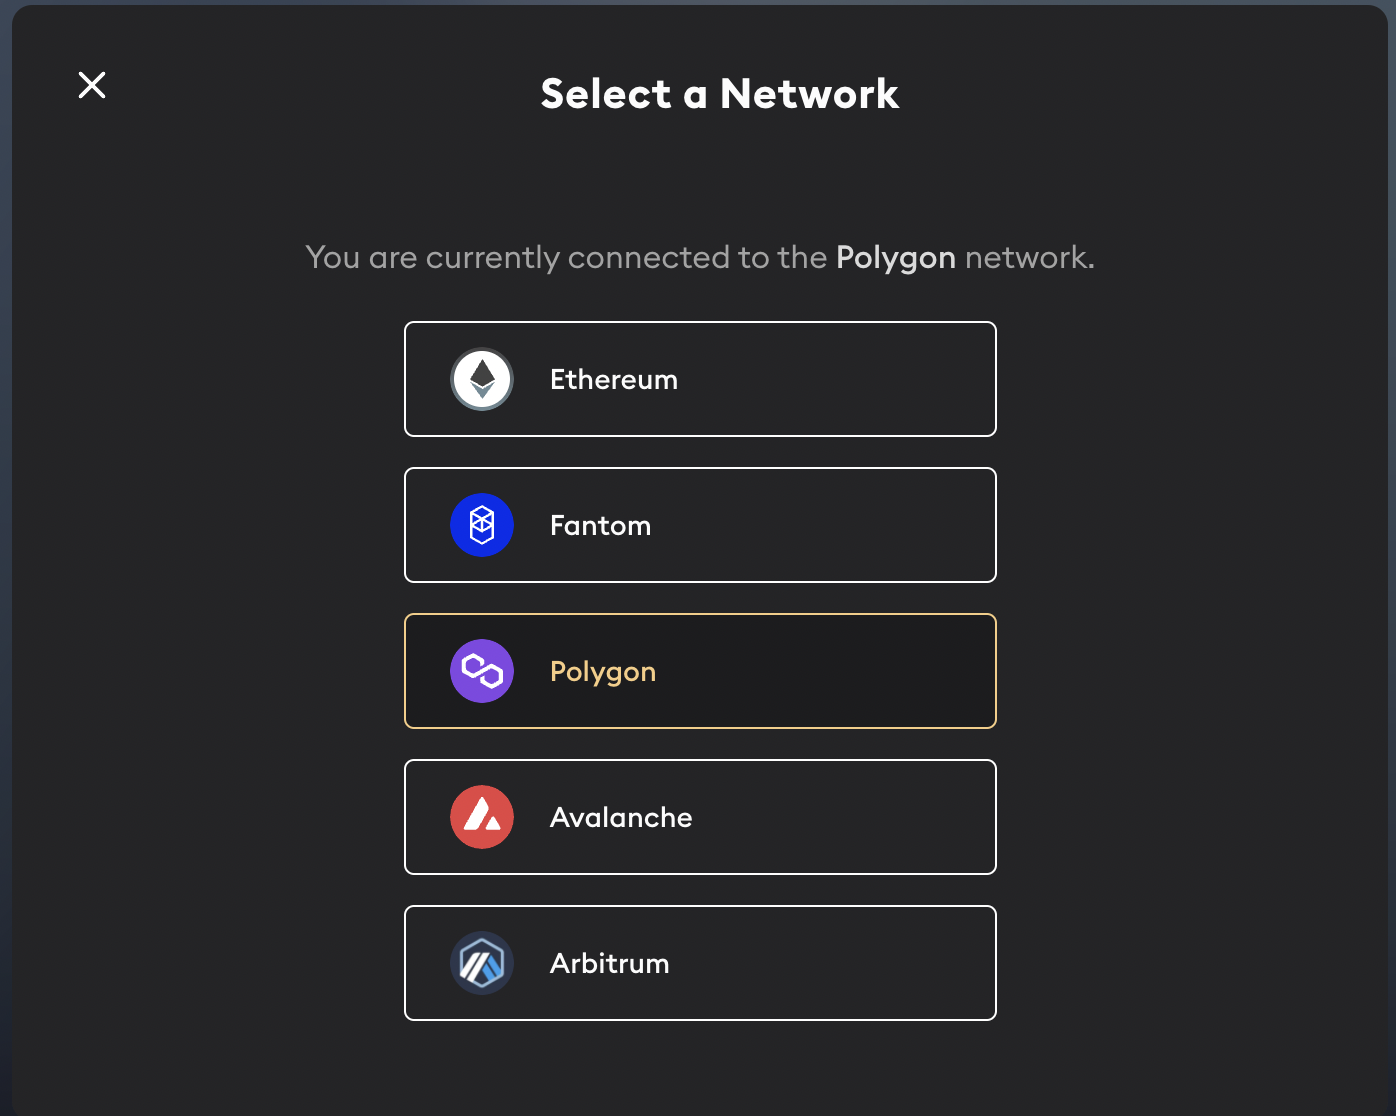Viewport: 1396px width, 1116px height.
Task: Choose the Fantom network option
Action: (700, 525)
